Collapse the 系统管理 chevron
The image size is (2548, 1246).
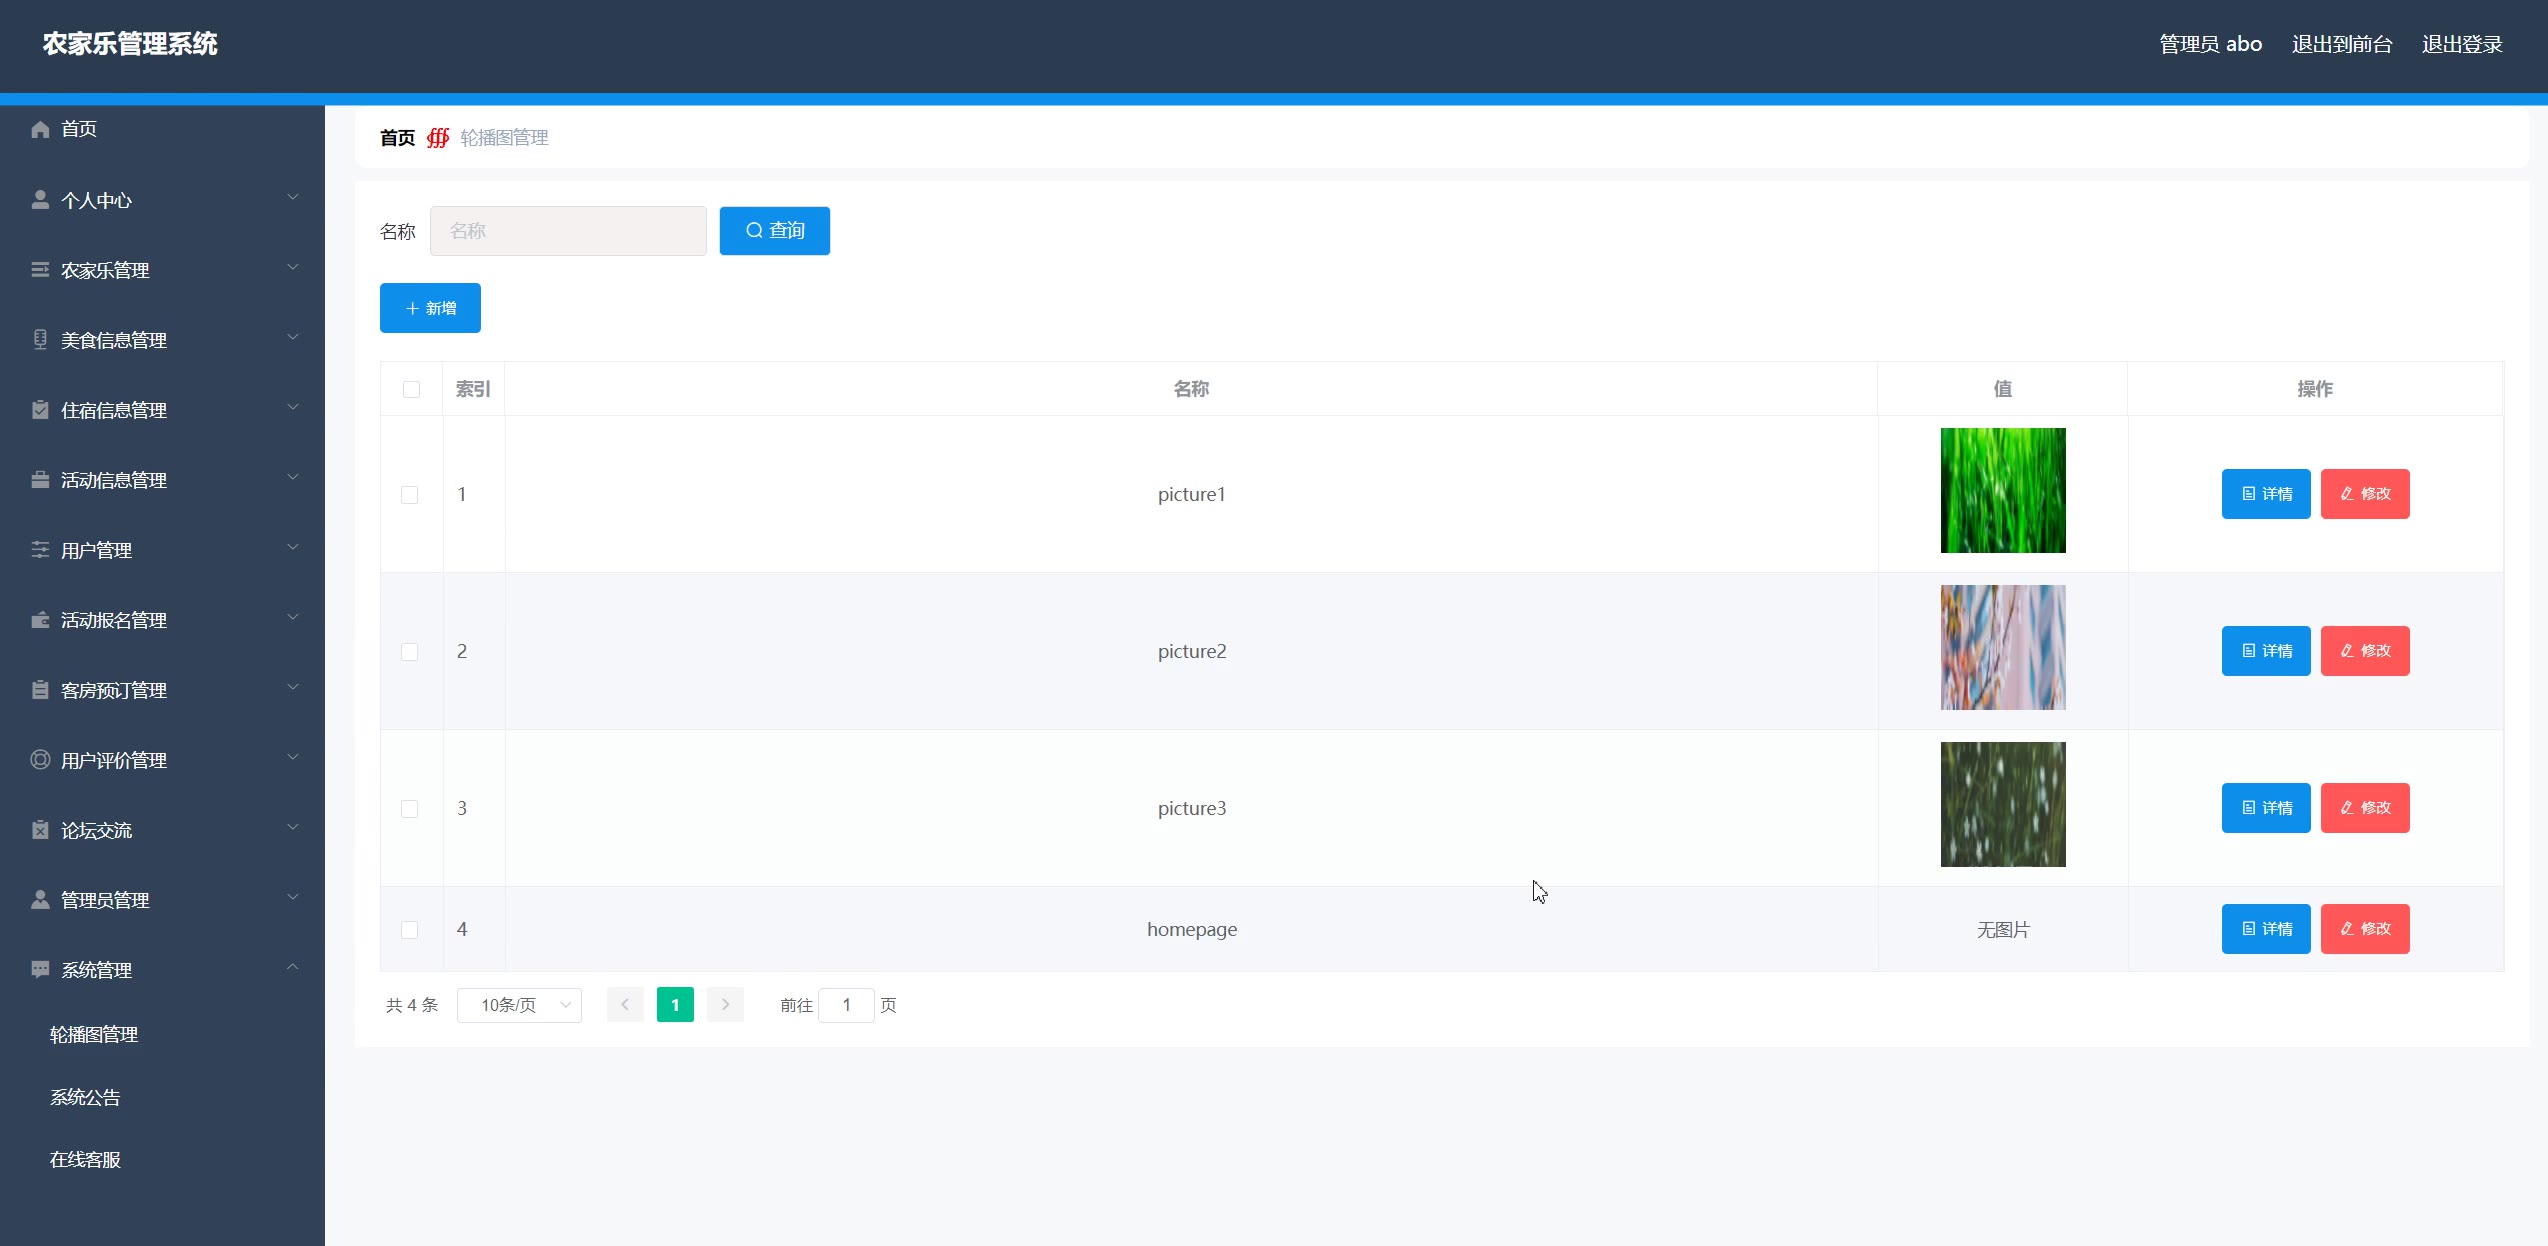pos(293,967)
